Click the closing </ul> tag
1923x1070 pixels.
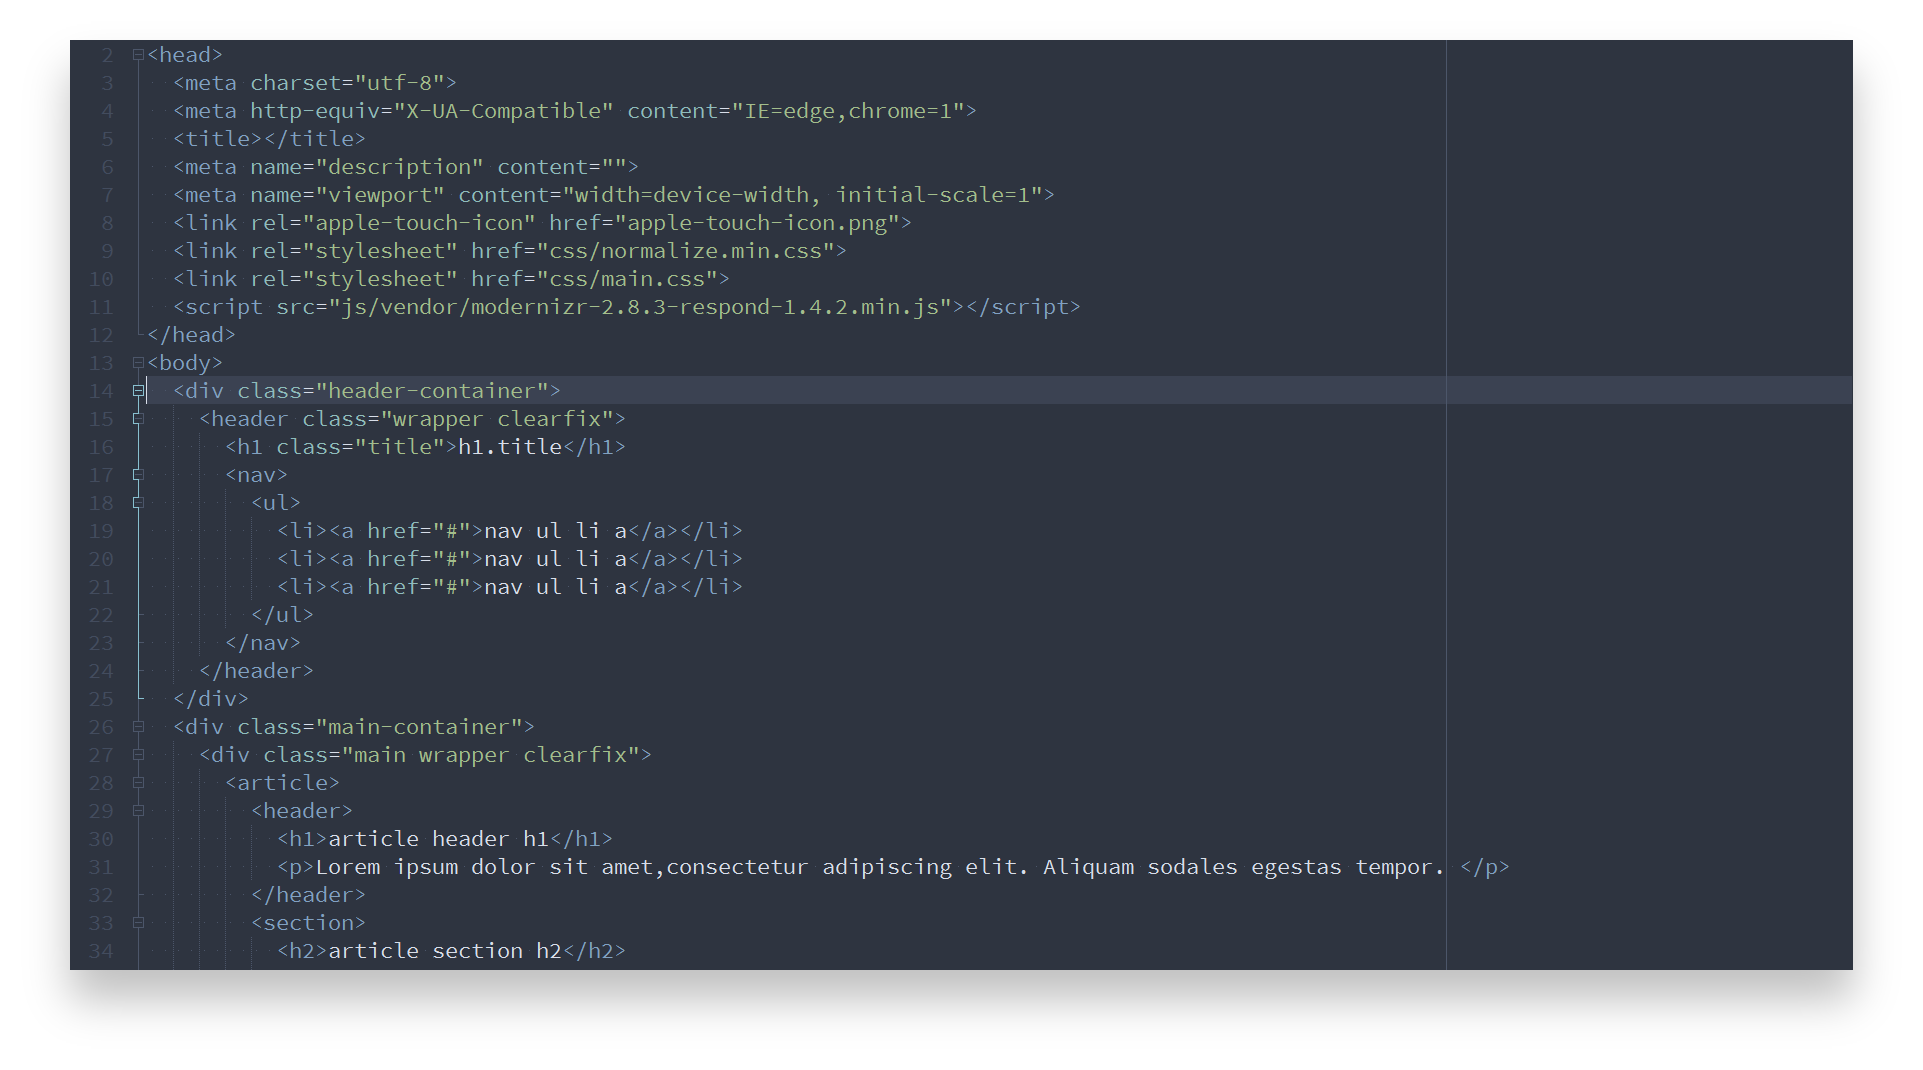(x=283, y=615)
